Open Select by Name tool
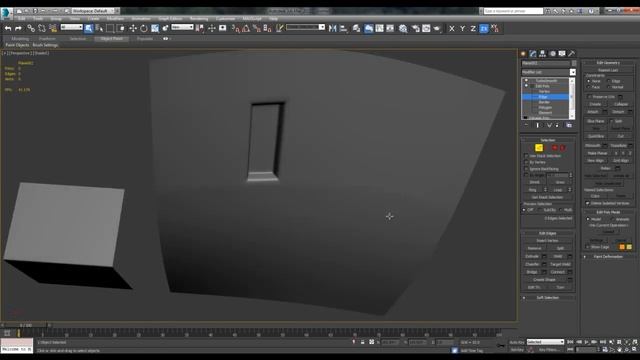Screen dimensions: 640x360 pos(99,28)
